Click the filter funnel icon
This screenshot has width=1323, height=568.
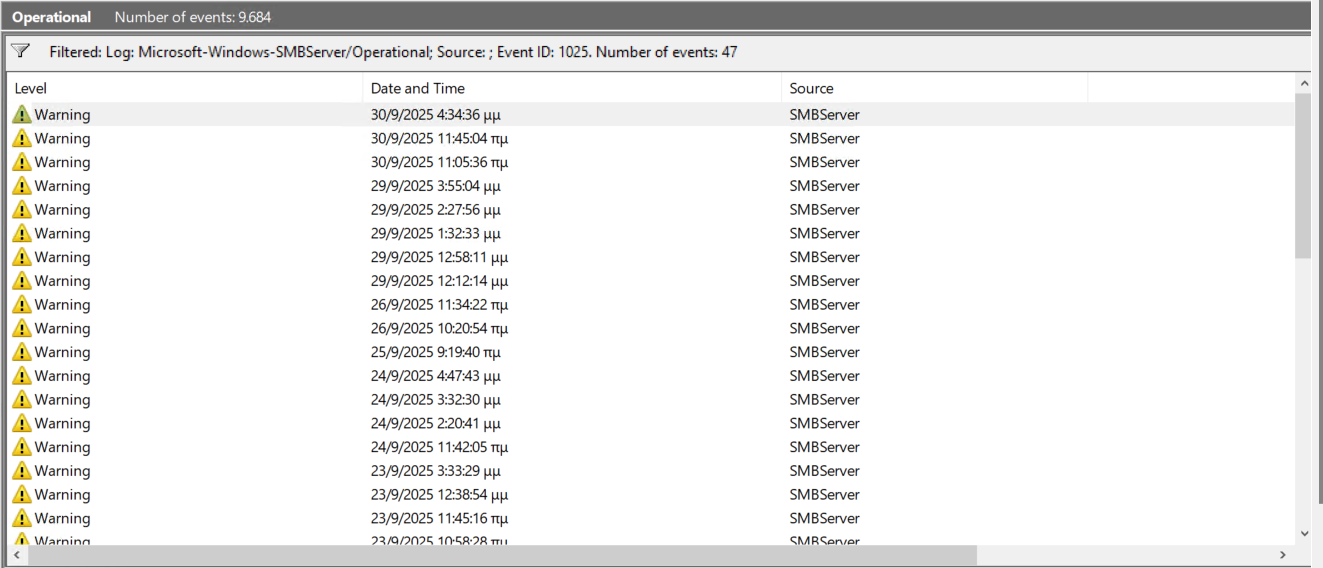(x=20, y=51)
